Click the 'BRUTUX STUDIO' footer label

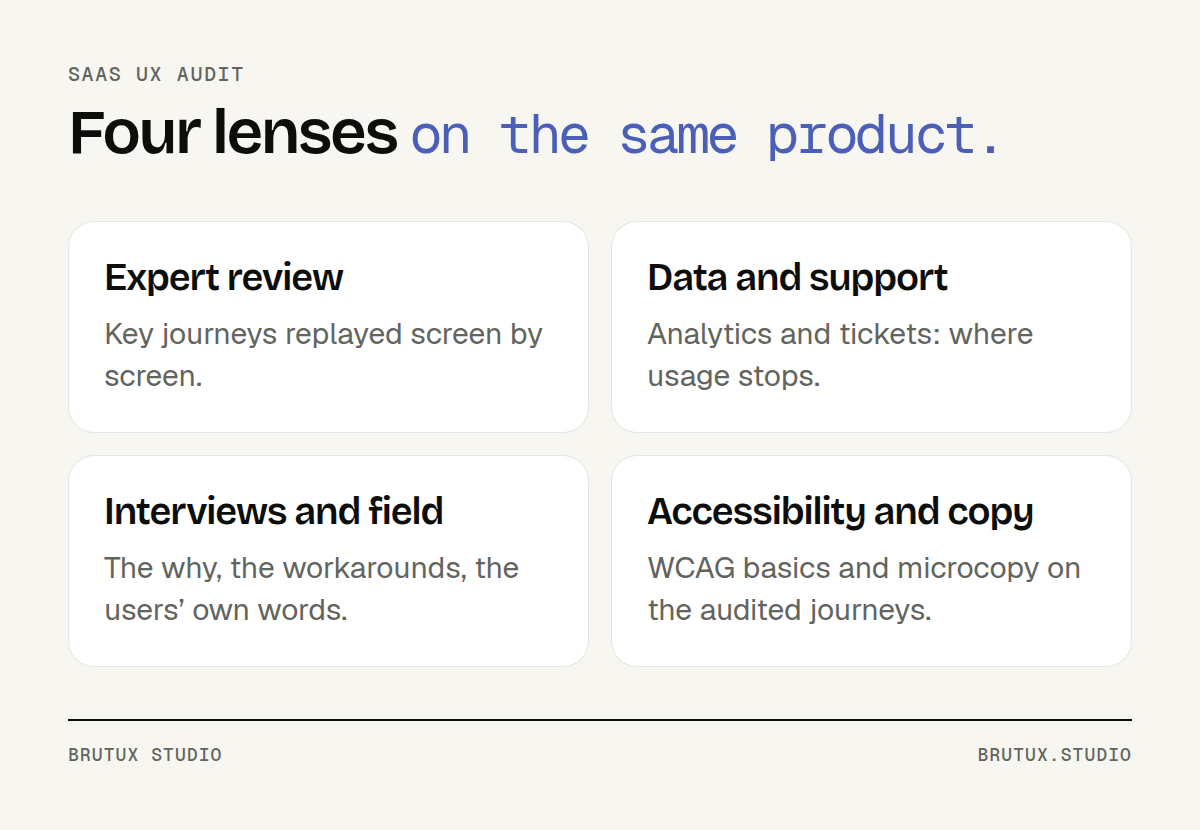pos(145,755)
